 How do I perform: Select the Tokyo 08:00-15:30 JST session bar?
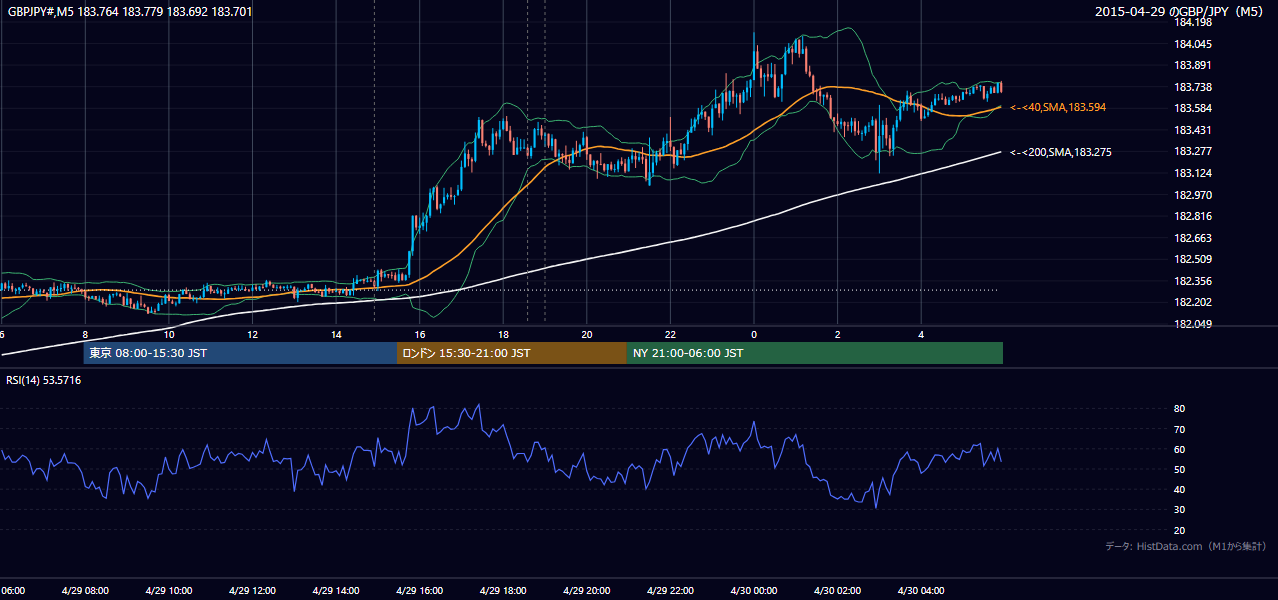[x=240, y=353]
